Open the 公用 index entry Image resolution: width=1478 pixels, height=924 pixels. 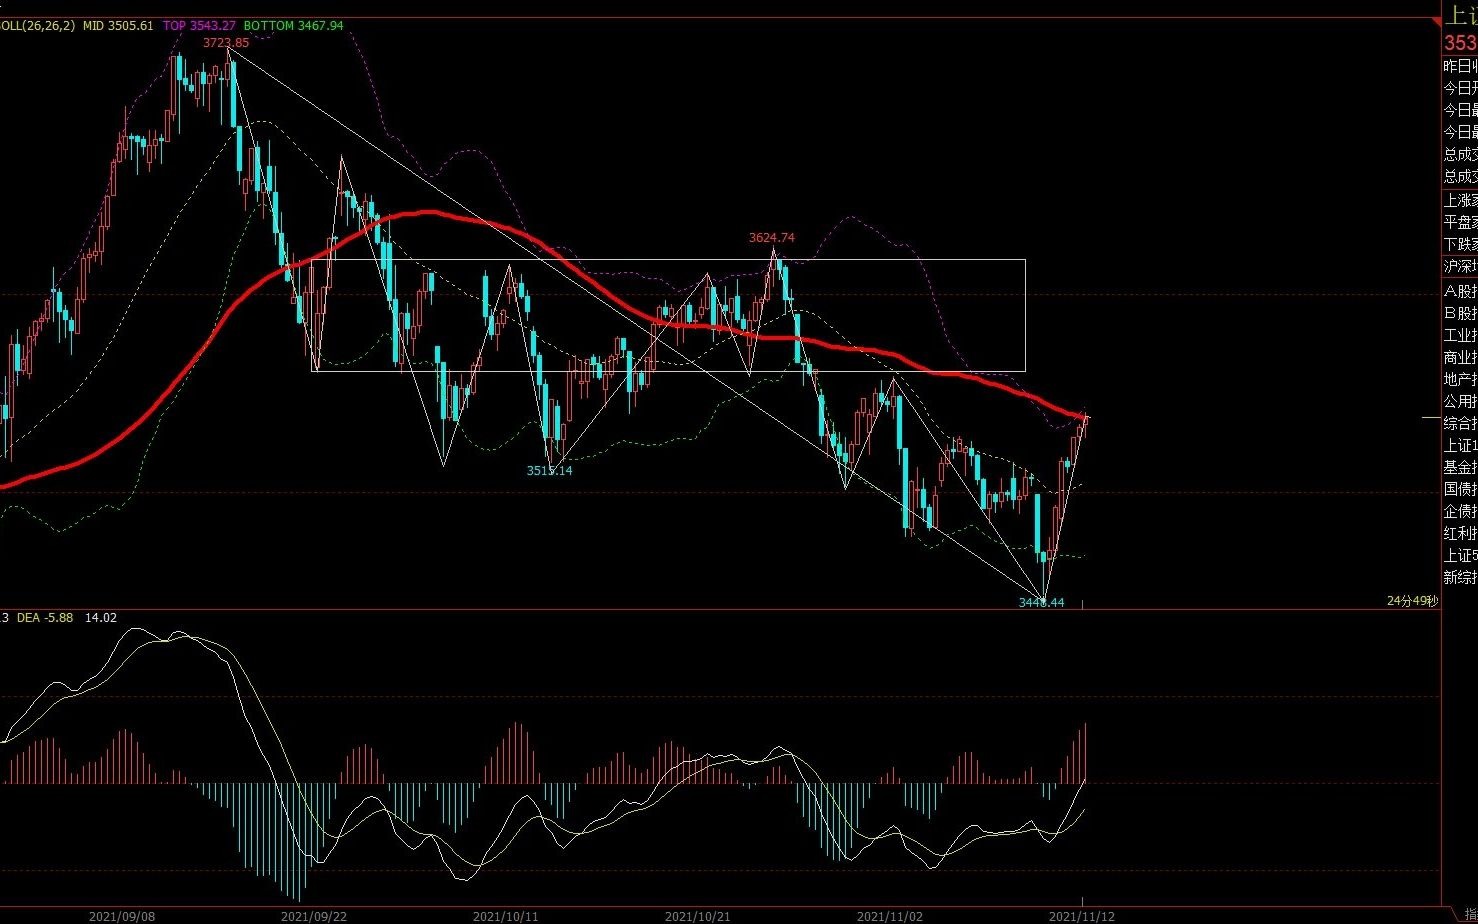pyautogui.click(x=1460, y=402)
